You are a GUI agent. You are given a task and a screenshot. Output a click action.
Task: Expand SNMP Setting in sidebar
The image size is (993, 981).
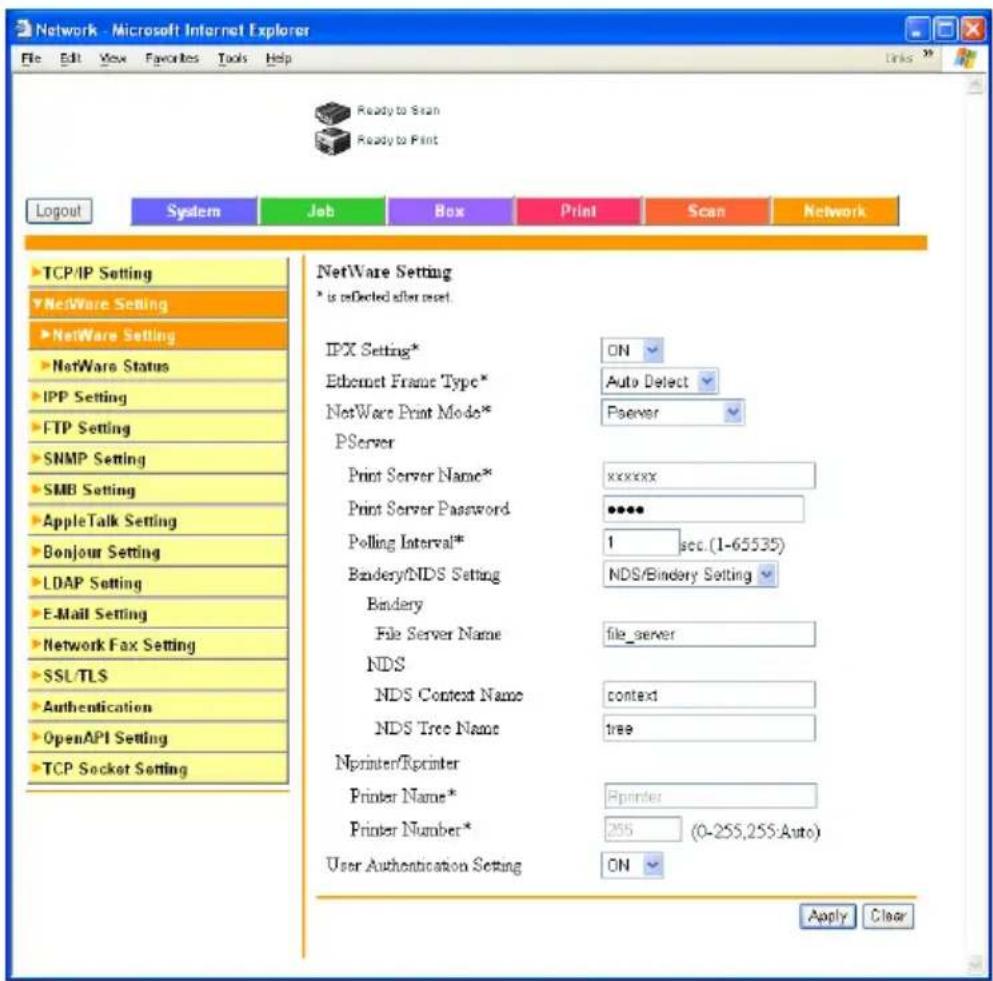click(x=158, y=459)
